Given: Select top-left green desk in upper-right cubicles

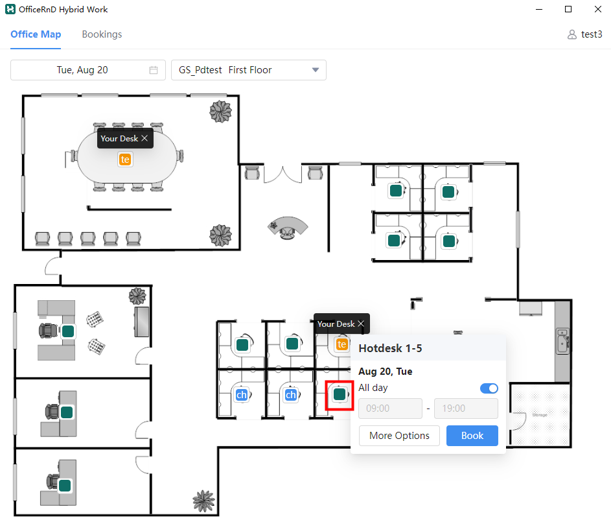Looking at the screenshot, I should coord(396,191).
